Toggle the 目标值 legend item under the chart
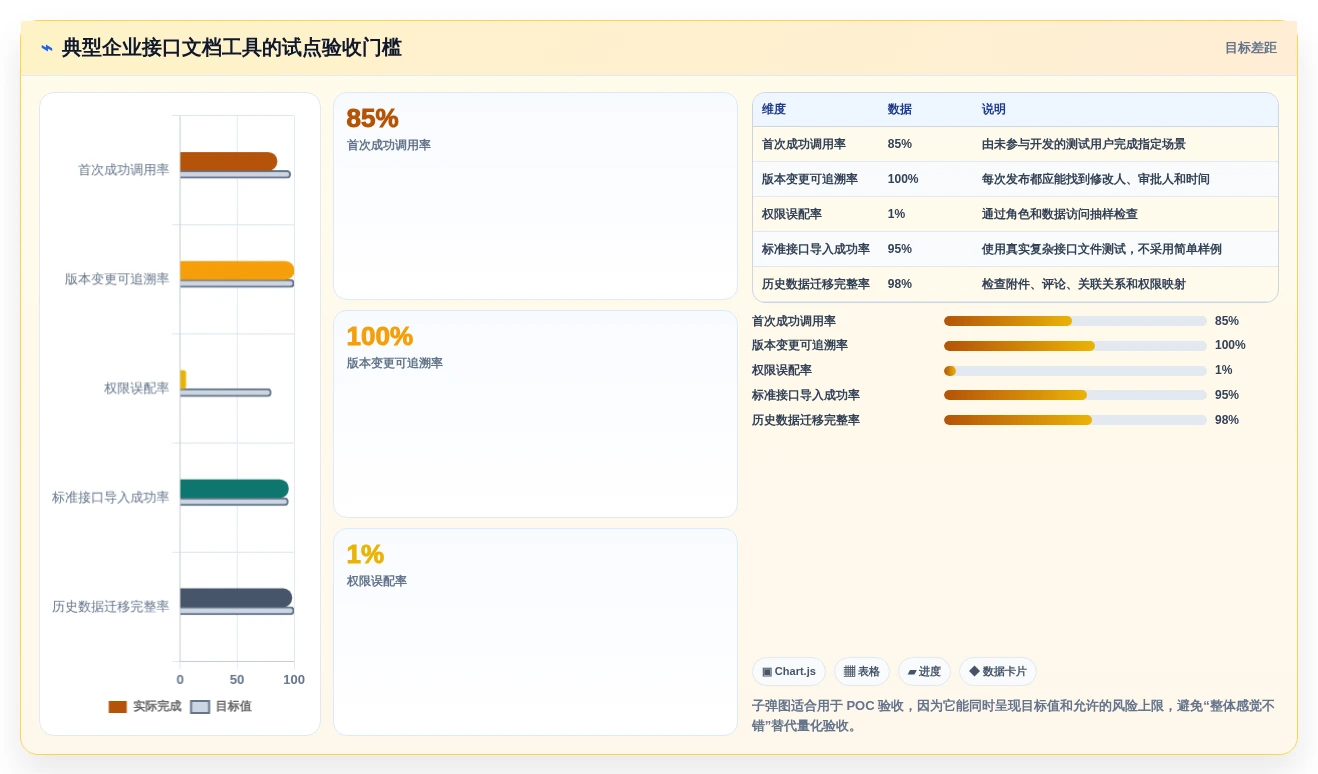 click(x=221, y=706)
